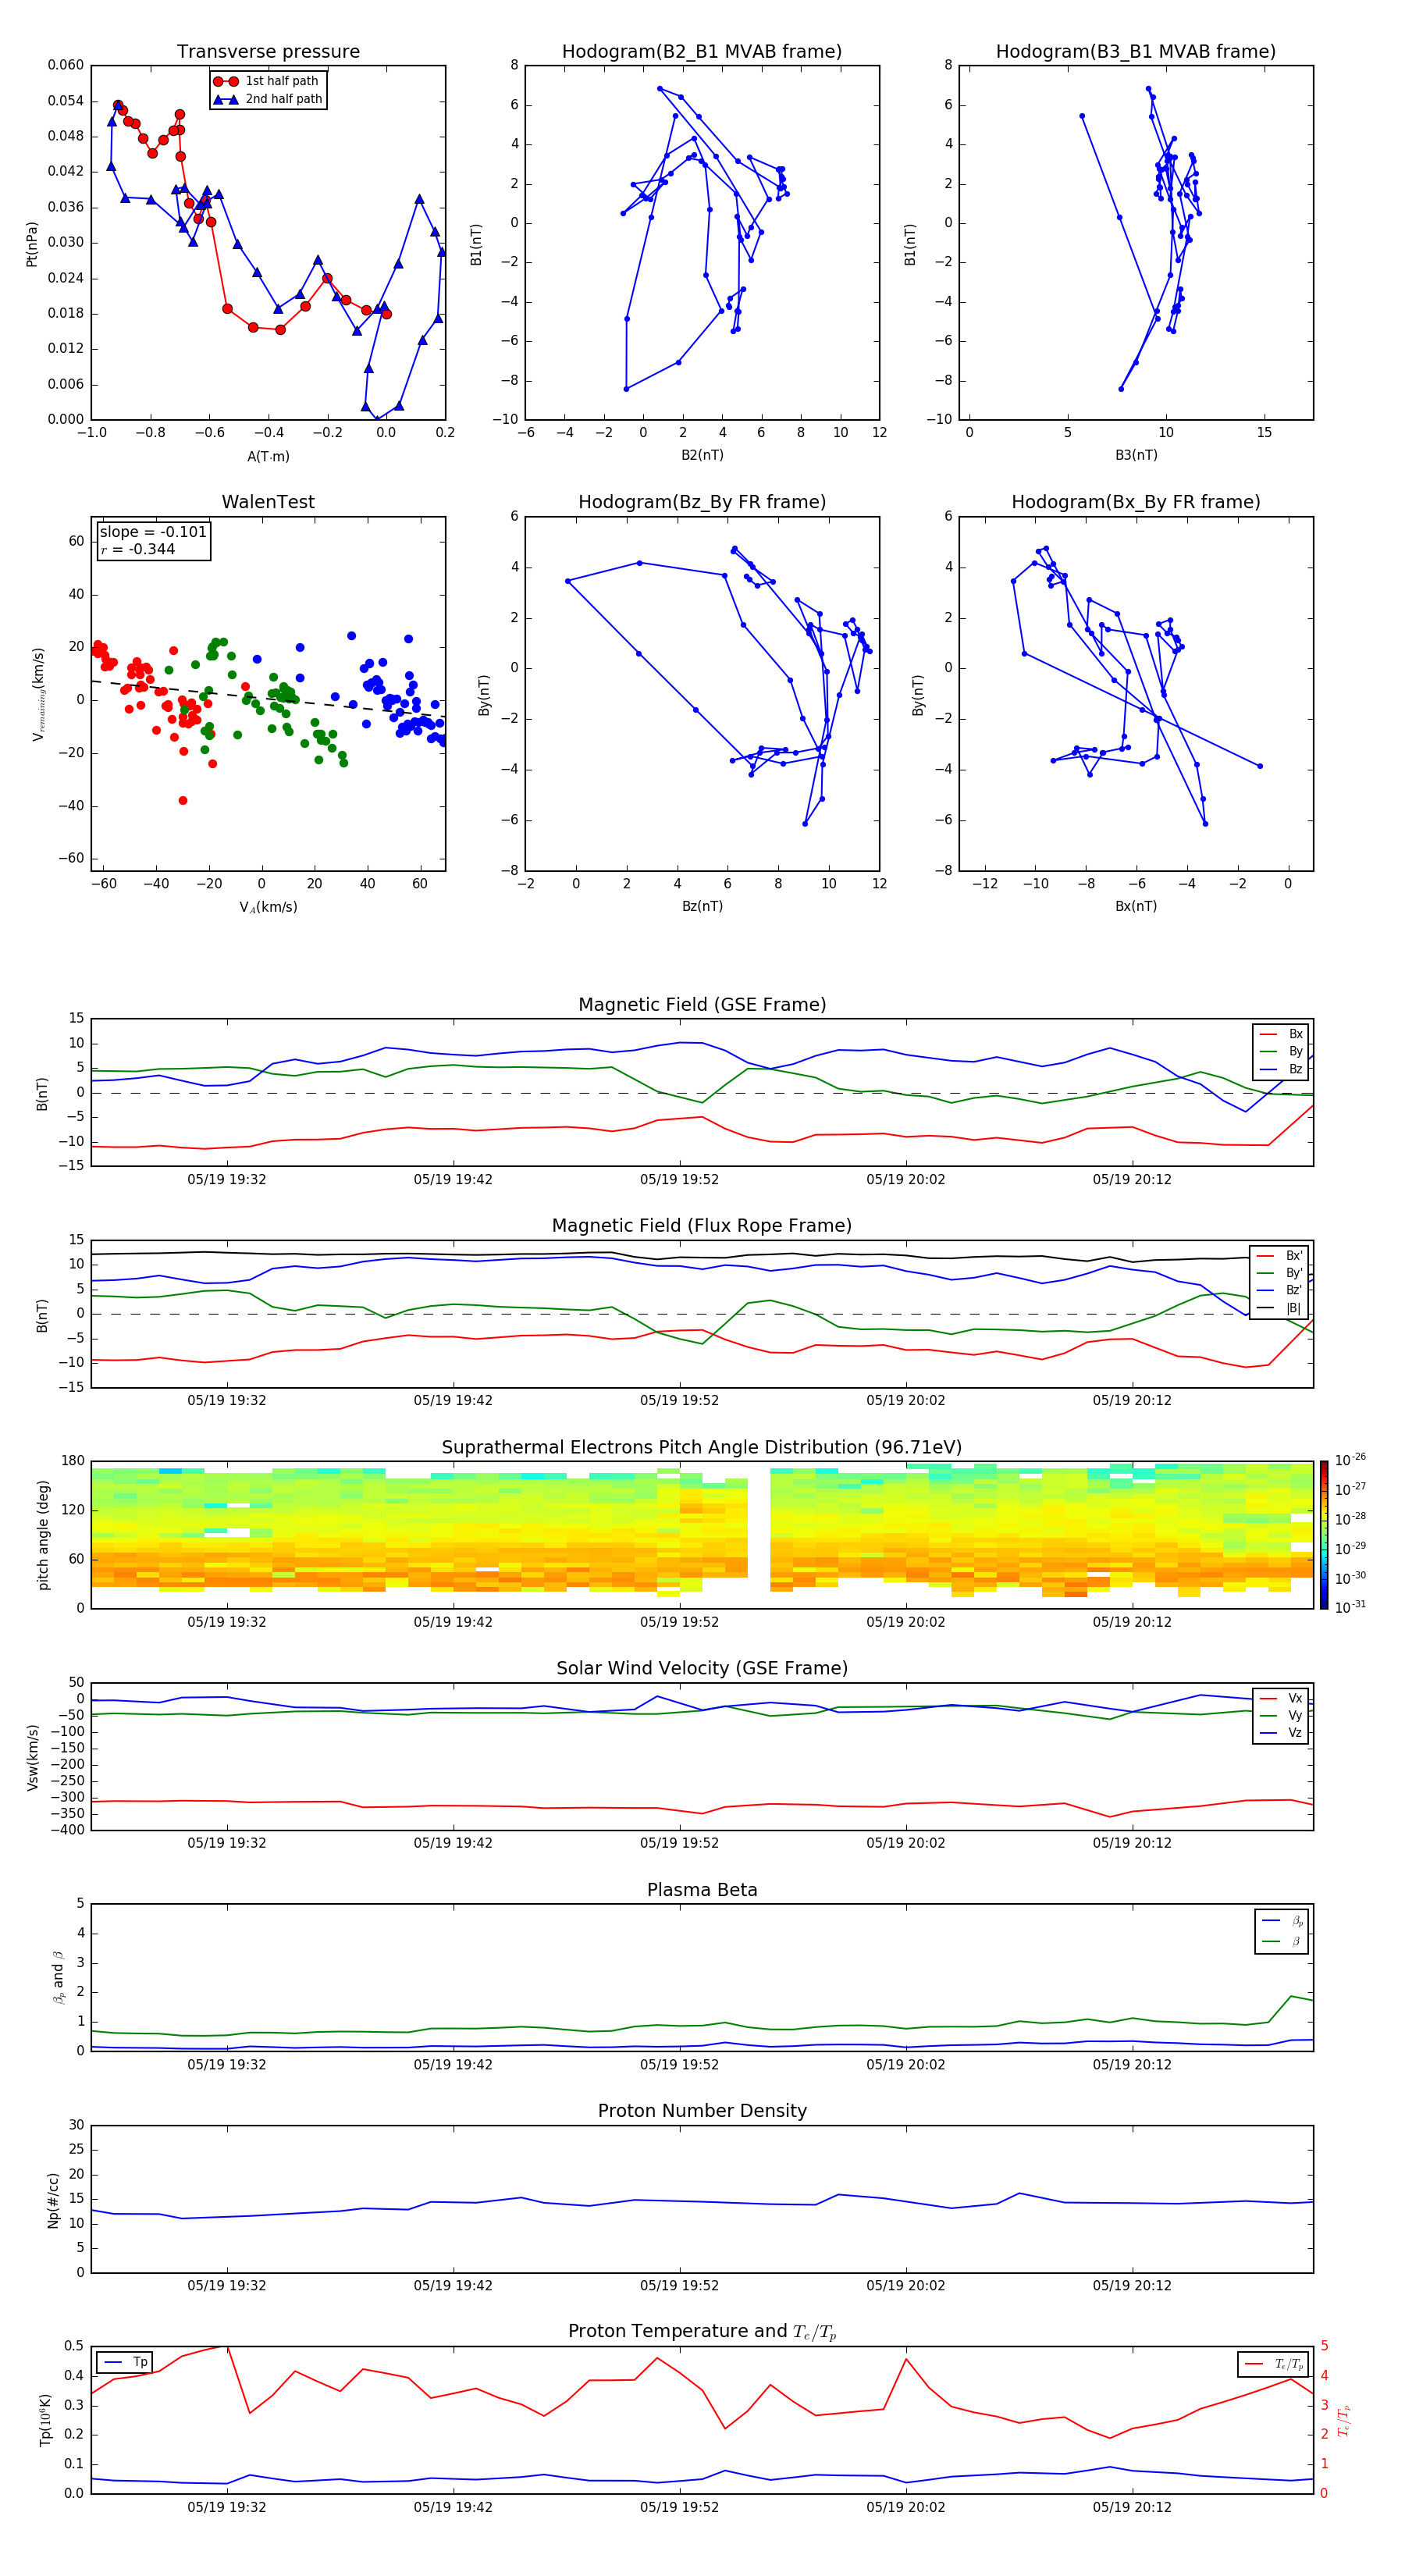Click the 'Tp(10^6K)' y-axis label
Screen dimensions: 1405x2576
pos(45,2420)
